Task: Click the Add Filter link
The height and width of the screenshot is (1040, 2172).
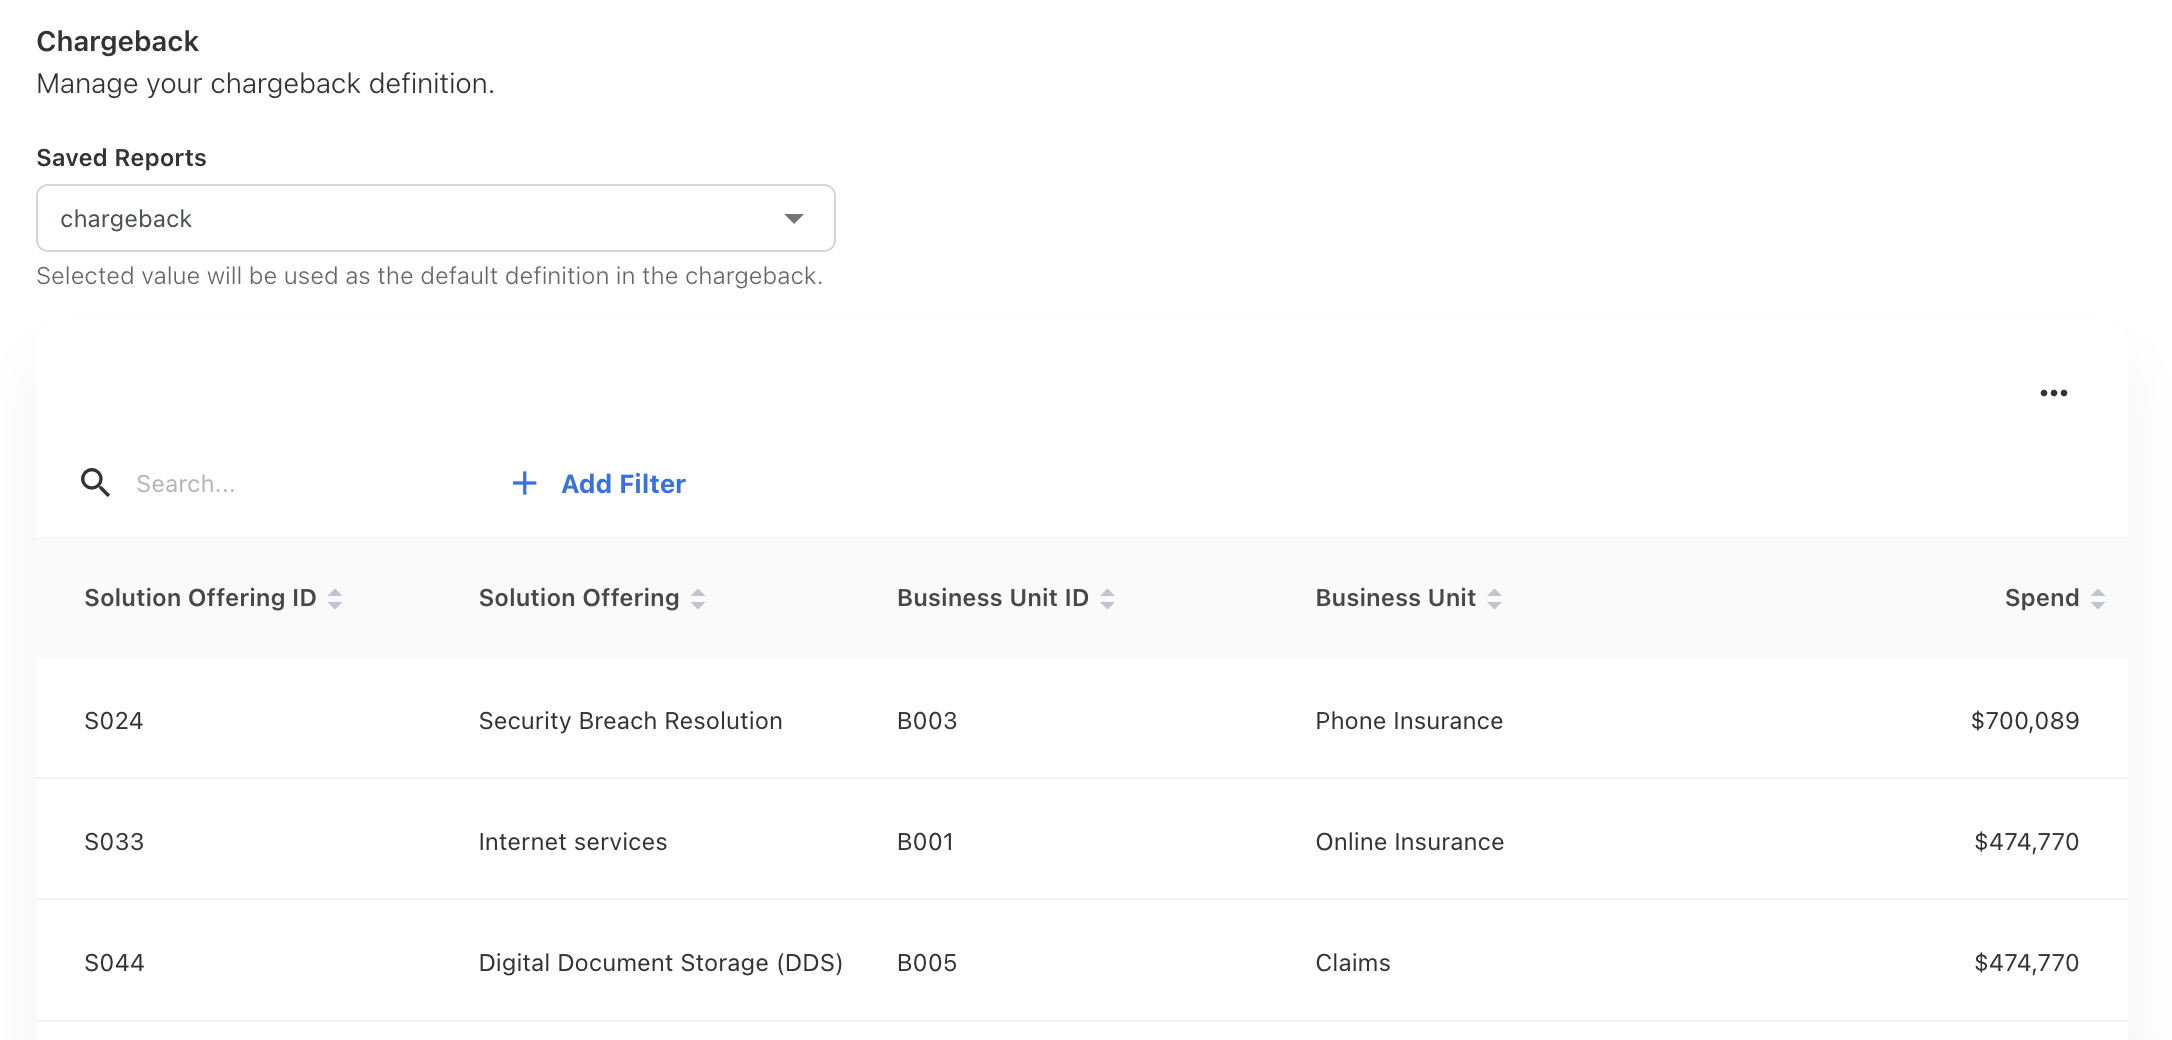Action: pos(623,484)
